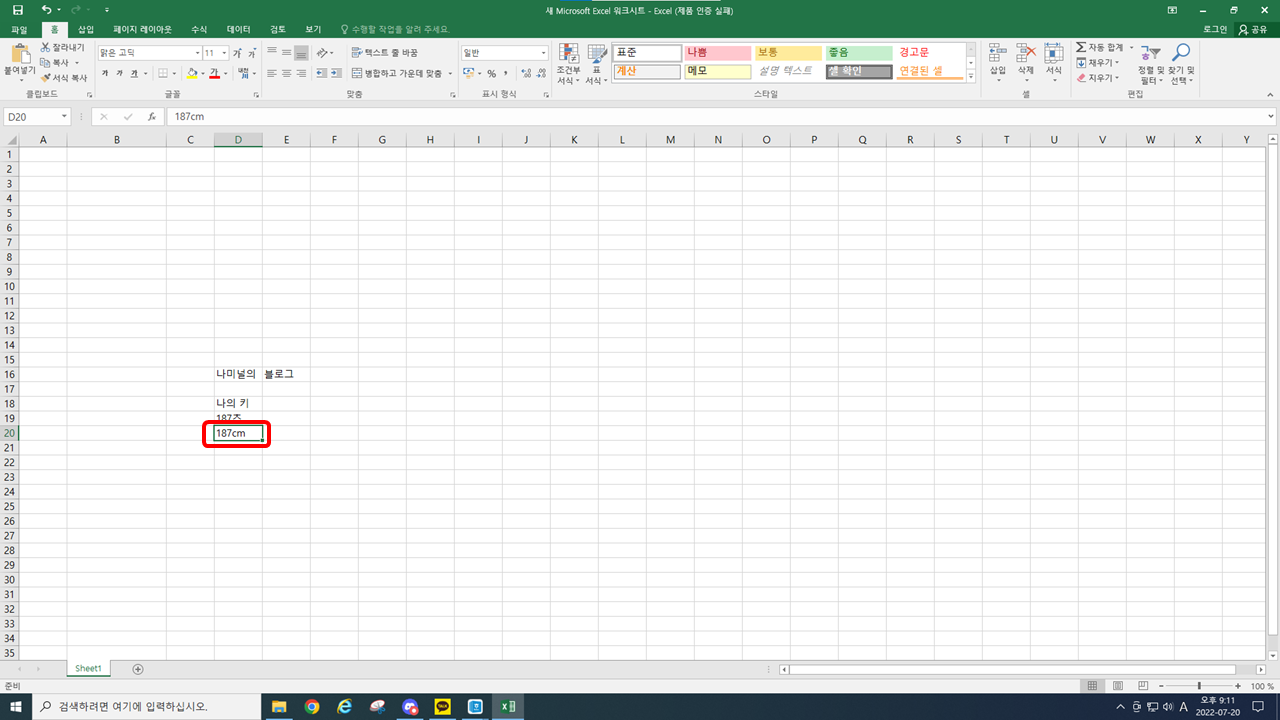Open number format dropdown 일반

click(543, 53)
